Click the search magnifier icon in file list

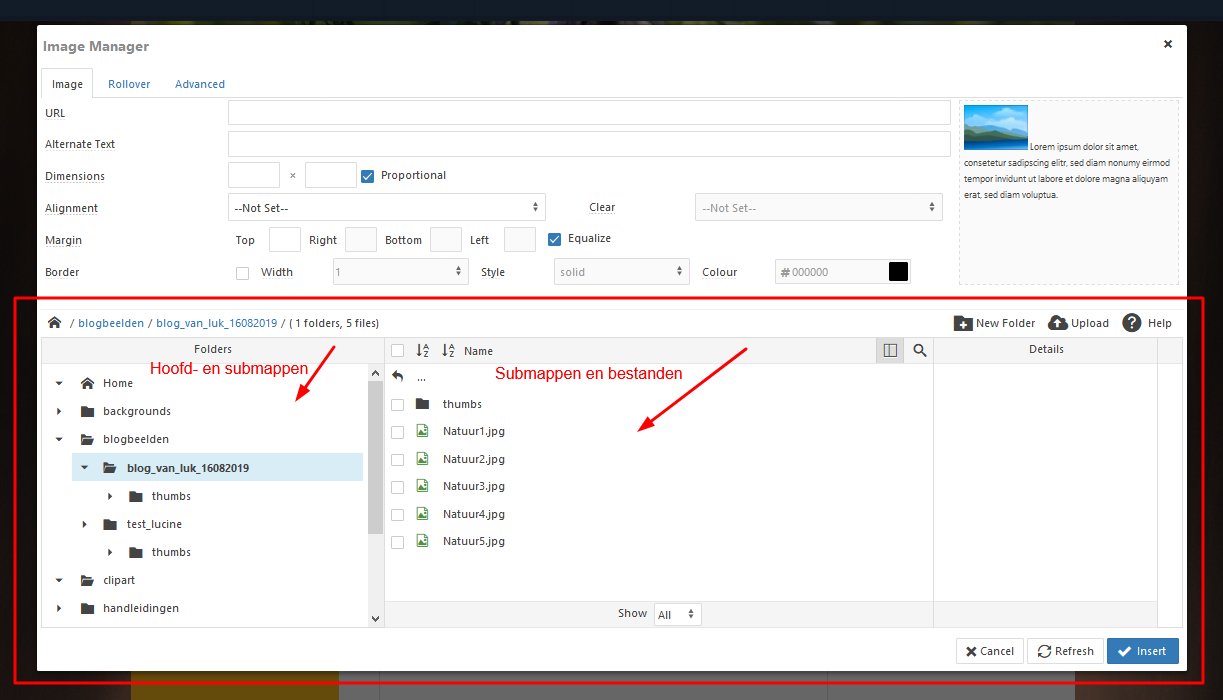coord(920,351)
